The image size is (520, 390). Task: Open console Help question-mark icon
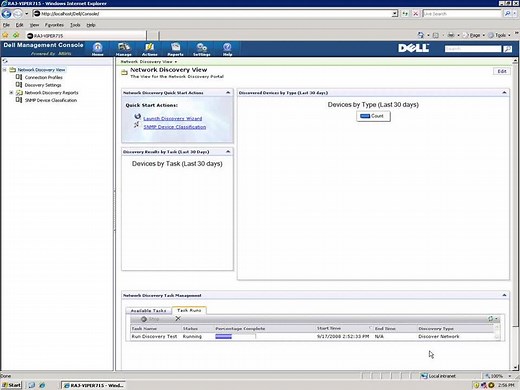(227, 49)
